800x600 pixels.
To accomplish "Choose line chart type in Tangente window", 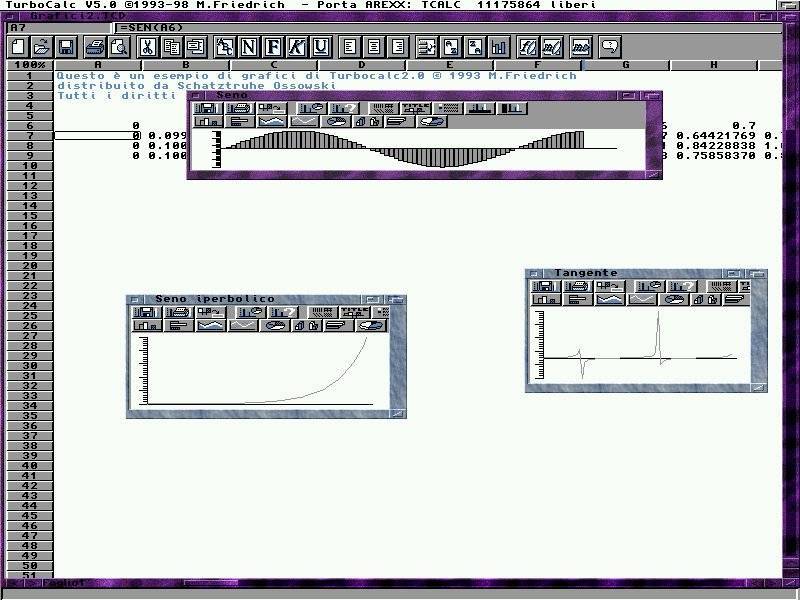I will pos(642,299).
